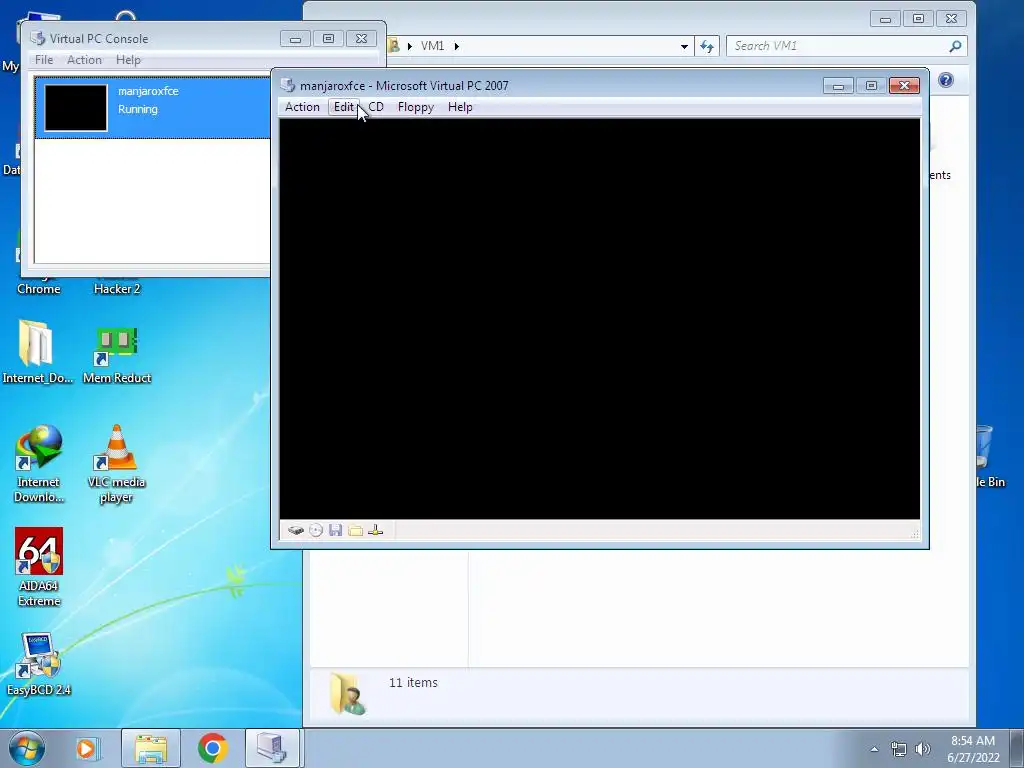Open the Floppy menu in Virtual PC 2007
The image size is (1024, 768).
(415, 107)
